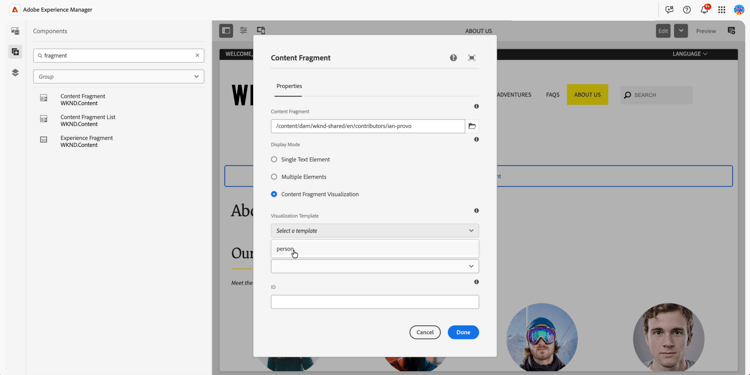
Task: Open the ABOUT US nav item
Action: tap(587, 95)
